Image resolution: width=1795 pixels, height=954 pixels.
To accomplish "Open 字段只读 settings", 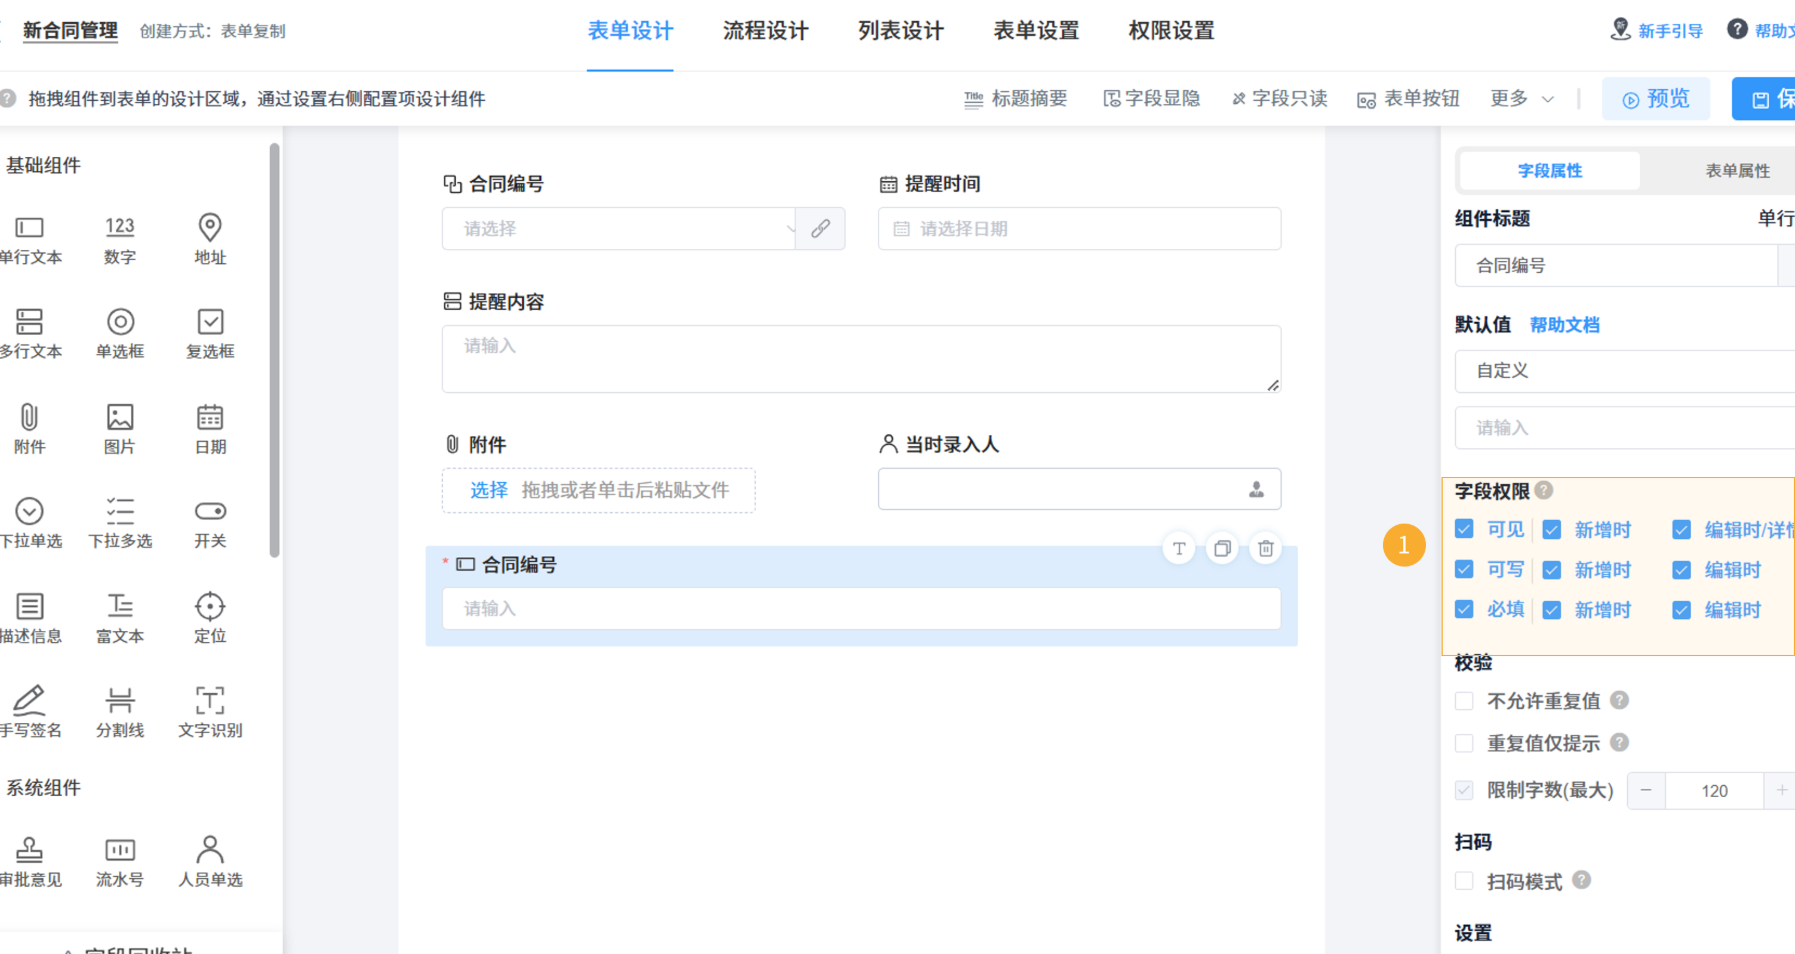I will [x=1279, y=98].
